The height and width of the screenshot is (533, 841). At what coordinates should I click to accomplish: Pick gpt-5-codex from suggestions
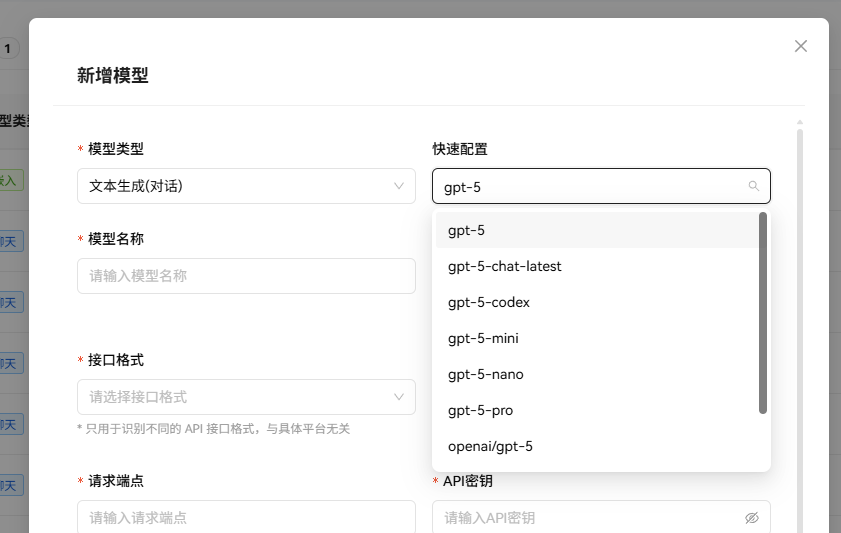click(488, 302)
